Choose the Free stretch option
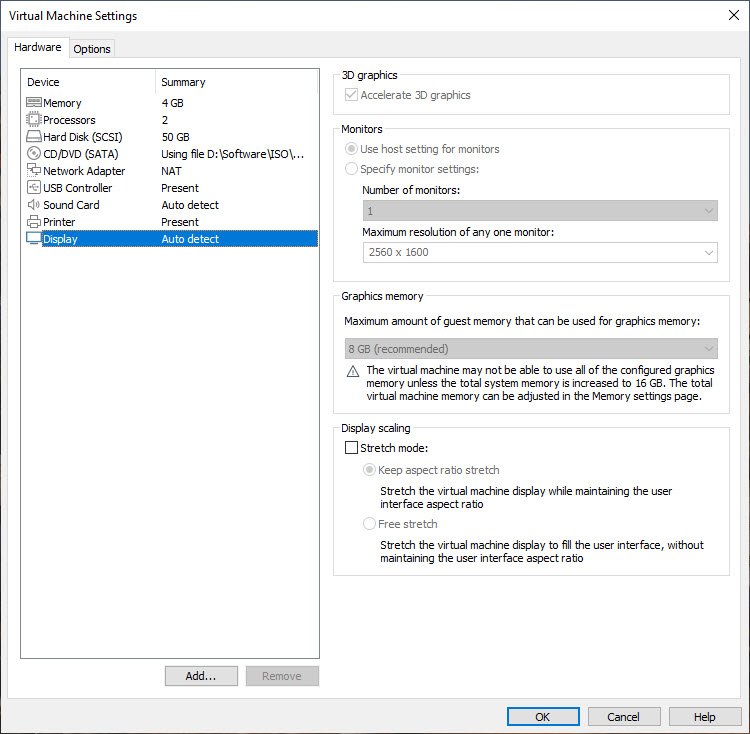750x734 pixels. pyautogui.click(x=369, y=524)
